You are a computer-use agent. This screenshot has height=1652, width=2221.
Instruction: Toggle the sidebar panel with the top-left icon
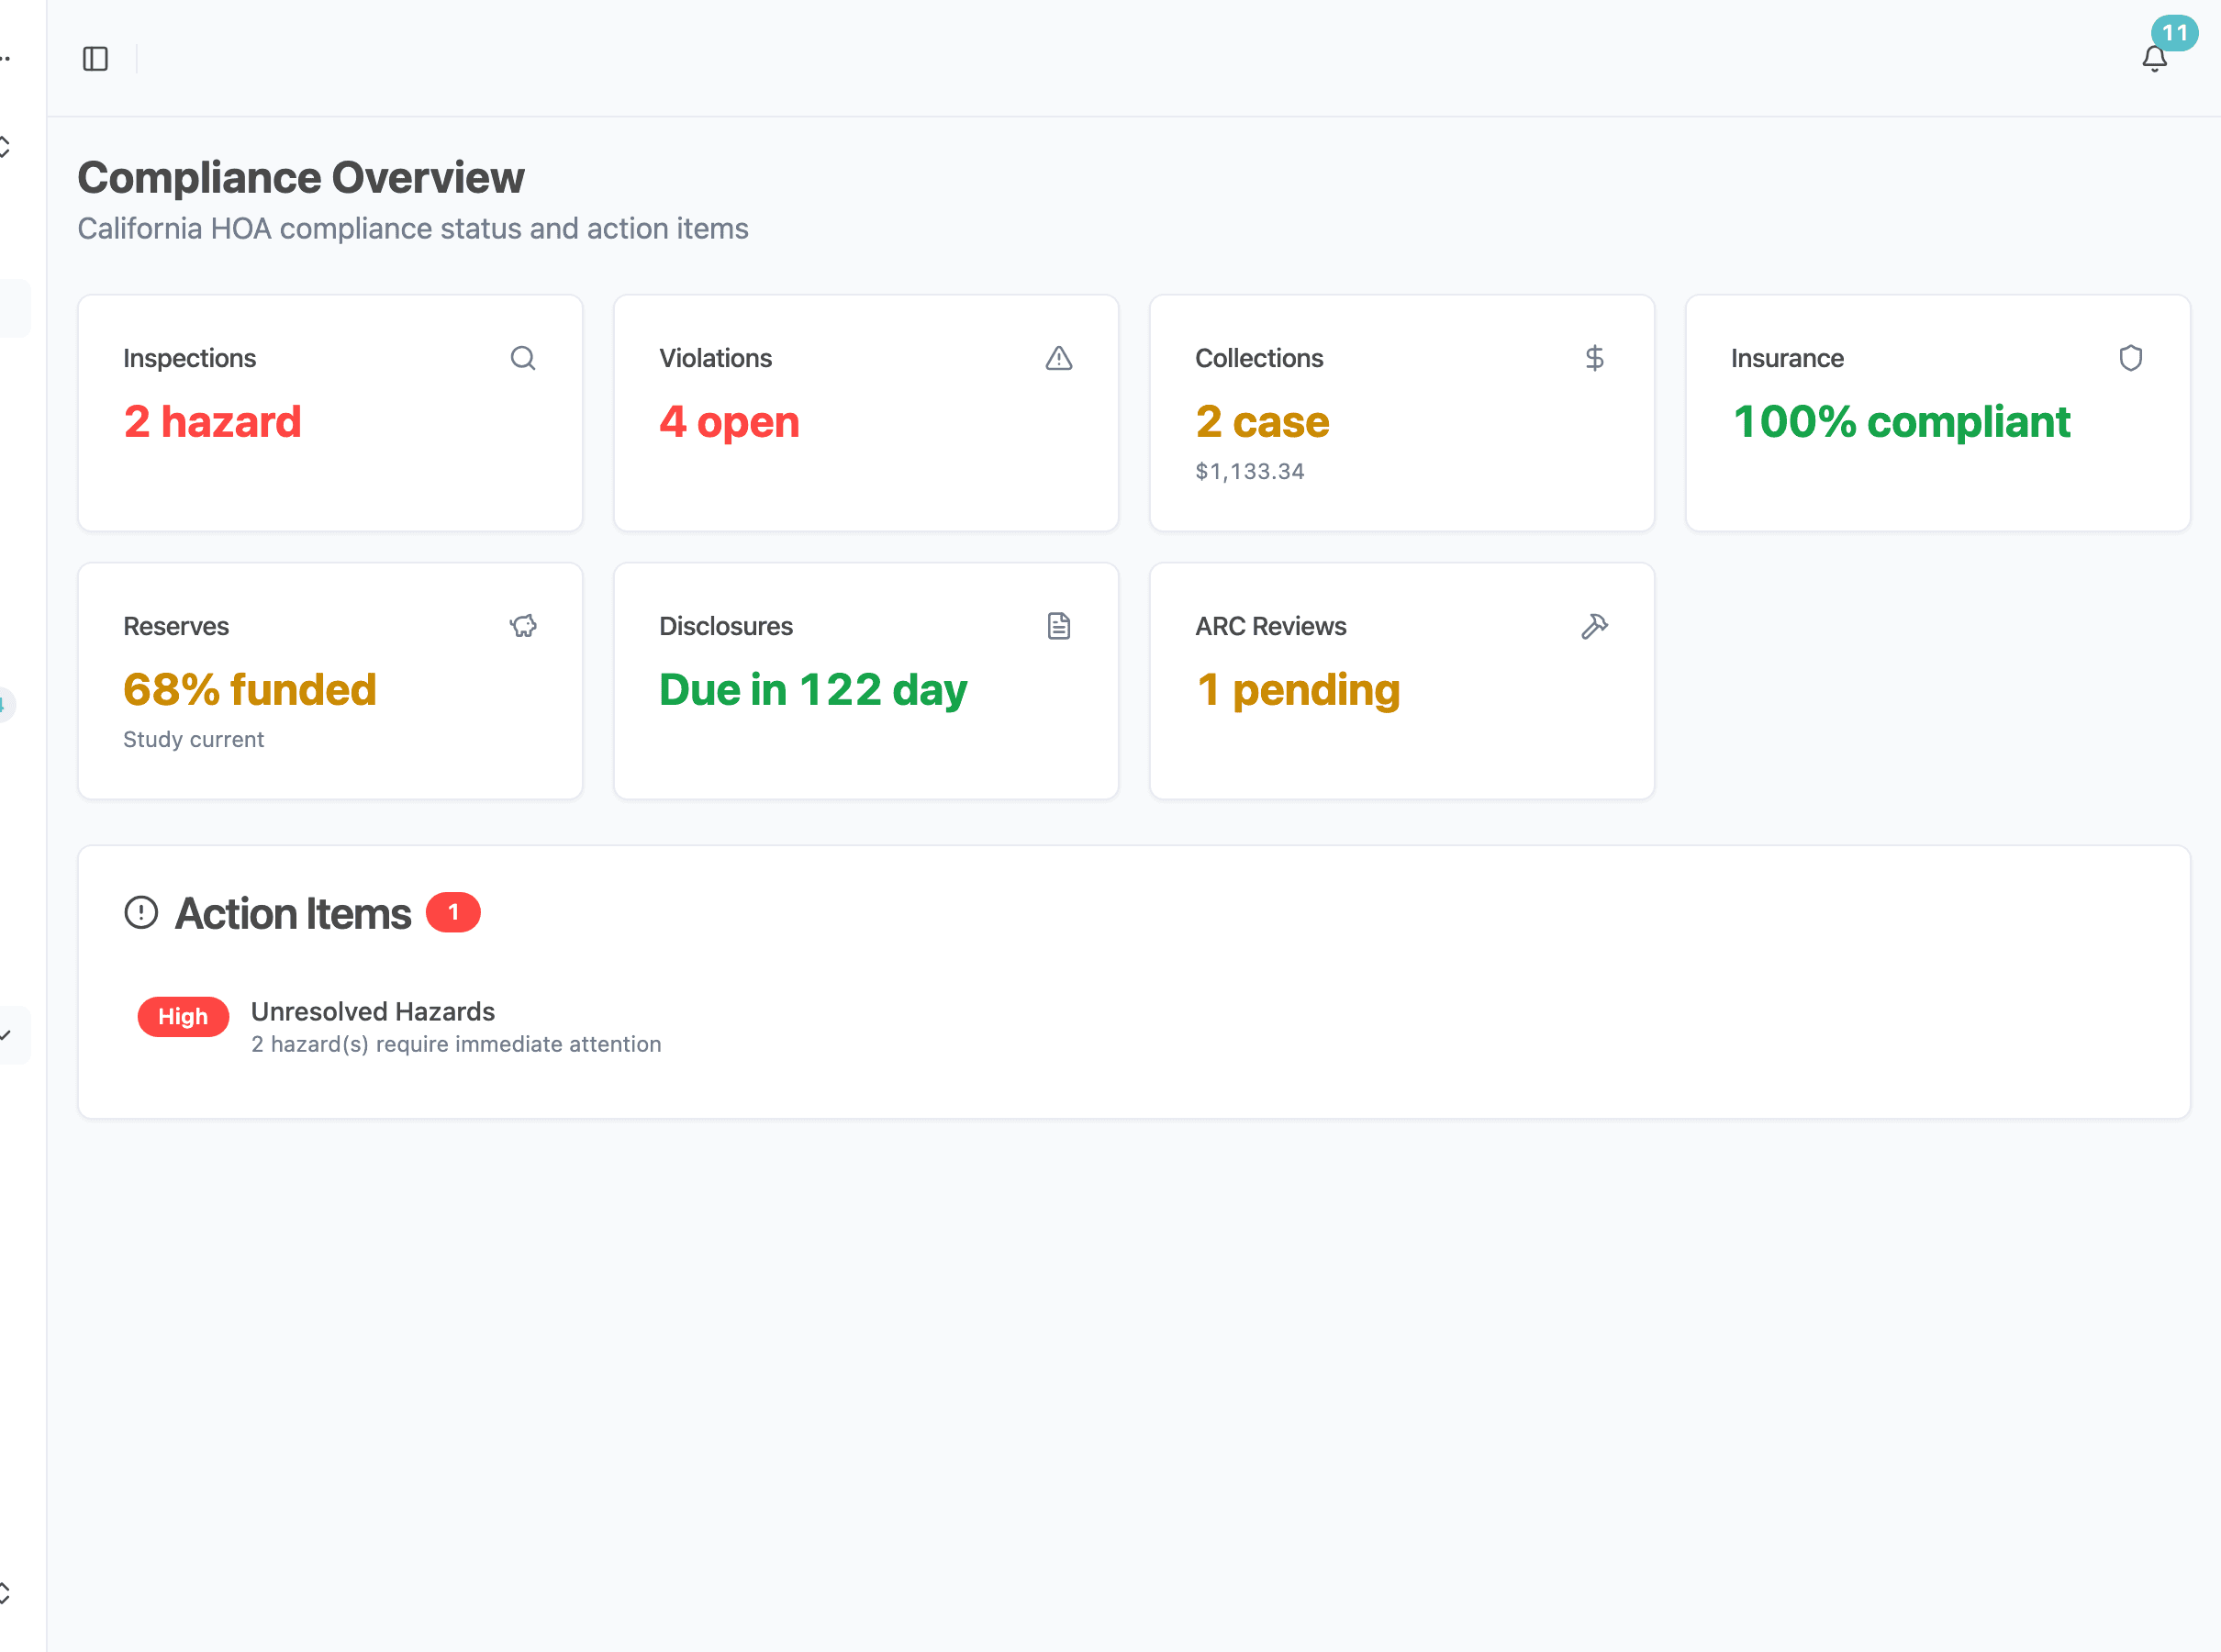point(96,59)
